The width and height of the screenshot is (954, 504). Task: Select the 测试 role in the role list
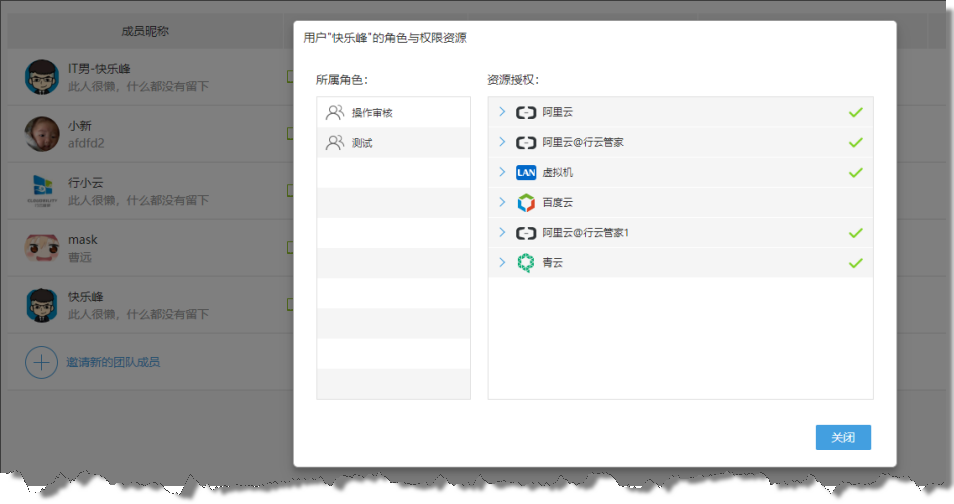(362, 143)
